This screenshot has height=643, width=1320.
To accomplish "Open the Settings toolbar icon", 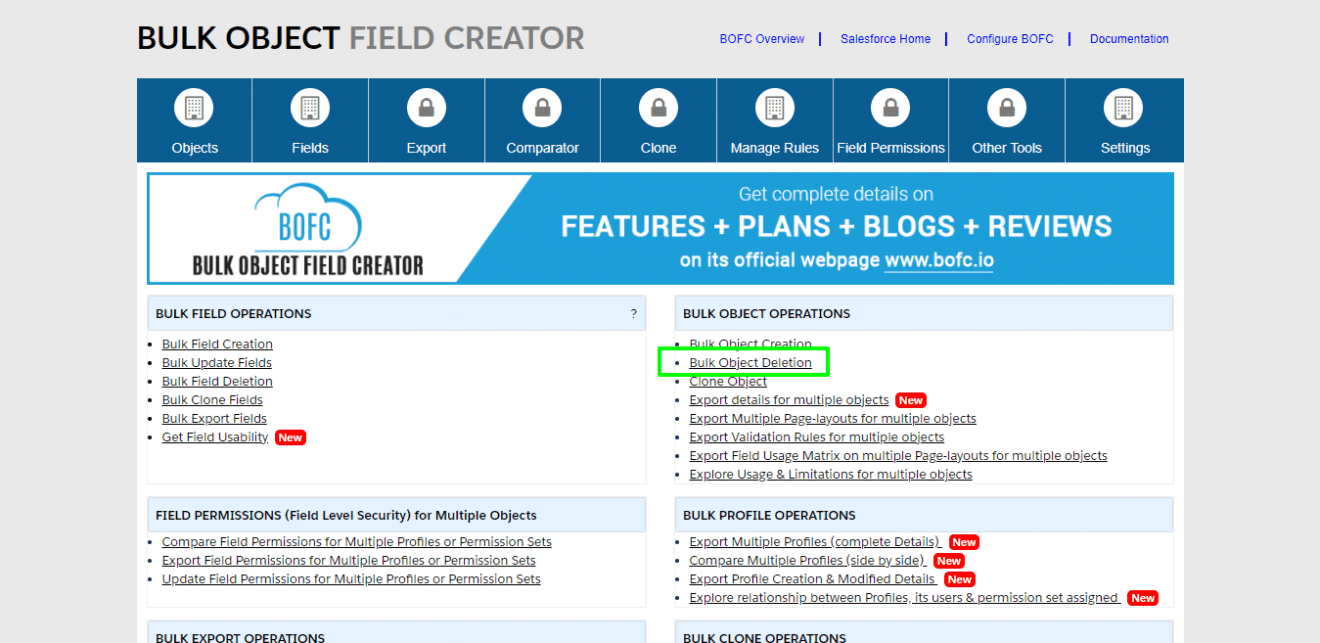I will (1124, 107).
